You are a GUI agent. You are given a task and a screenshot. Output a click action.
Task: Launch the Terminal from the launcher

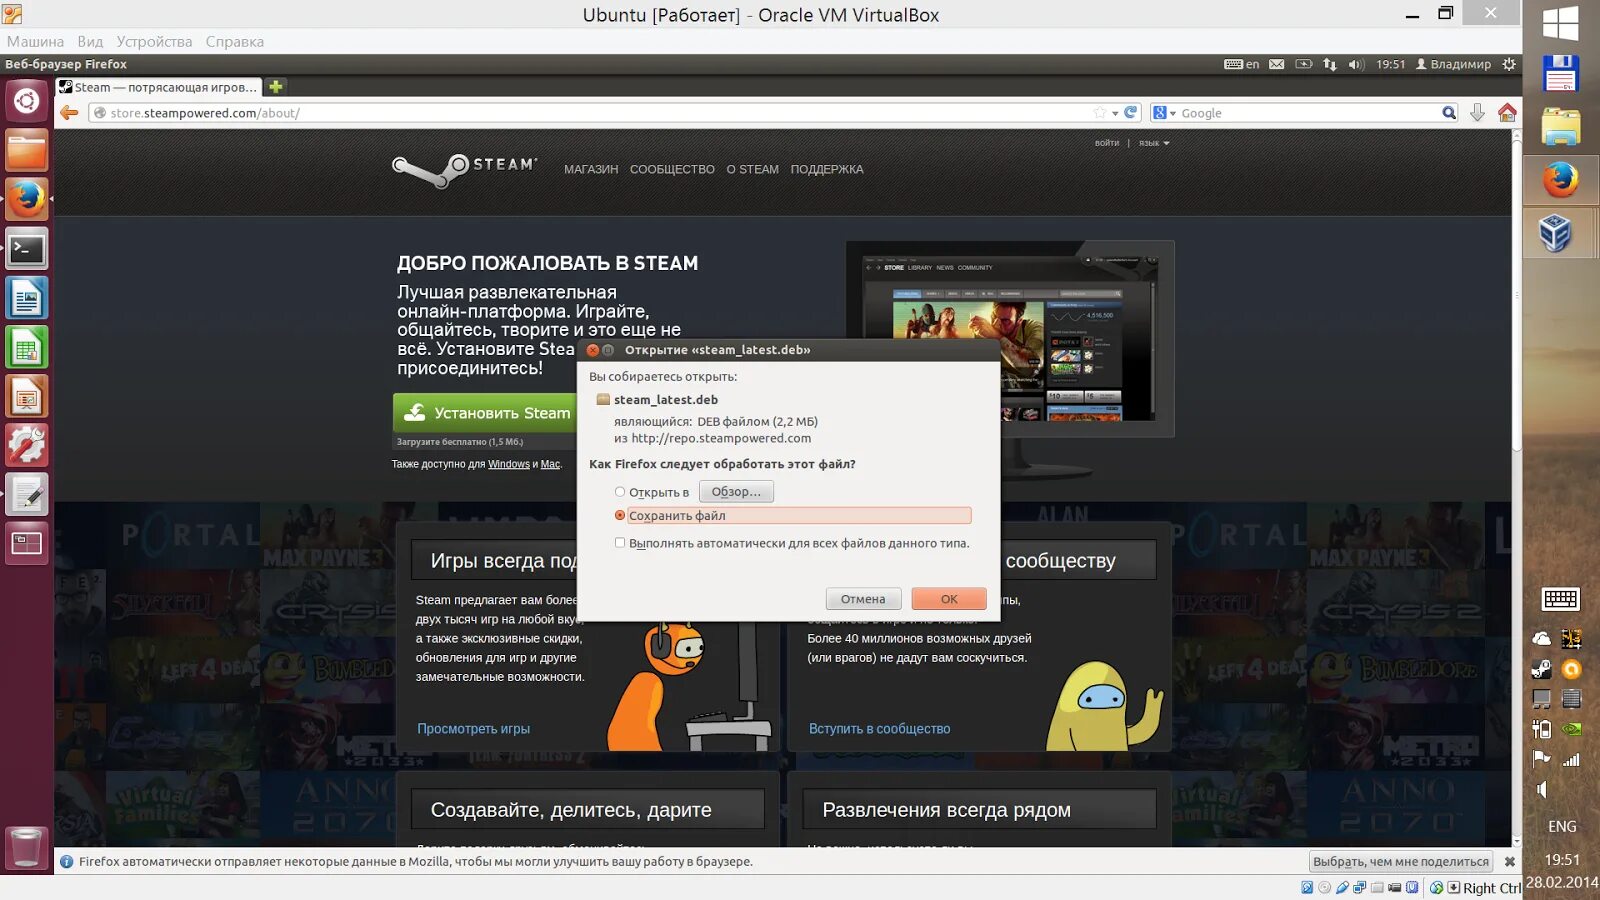[26, 248]
